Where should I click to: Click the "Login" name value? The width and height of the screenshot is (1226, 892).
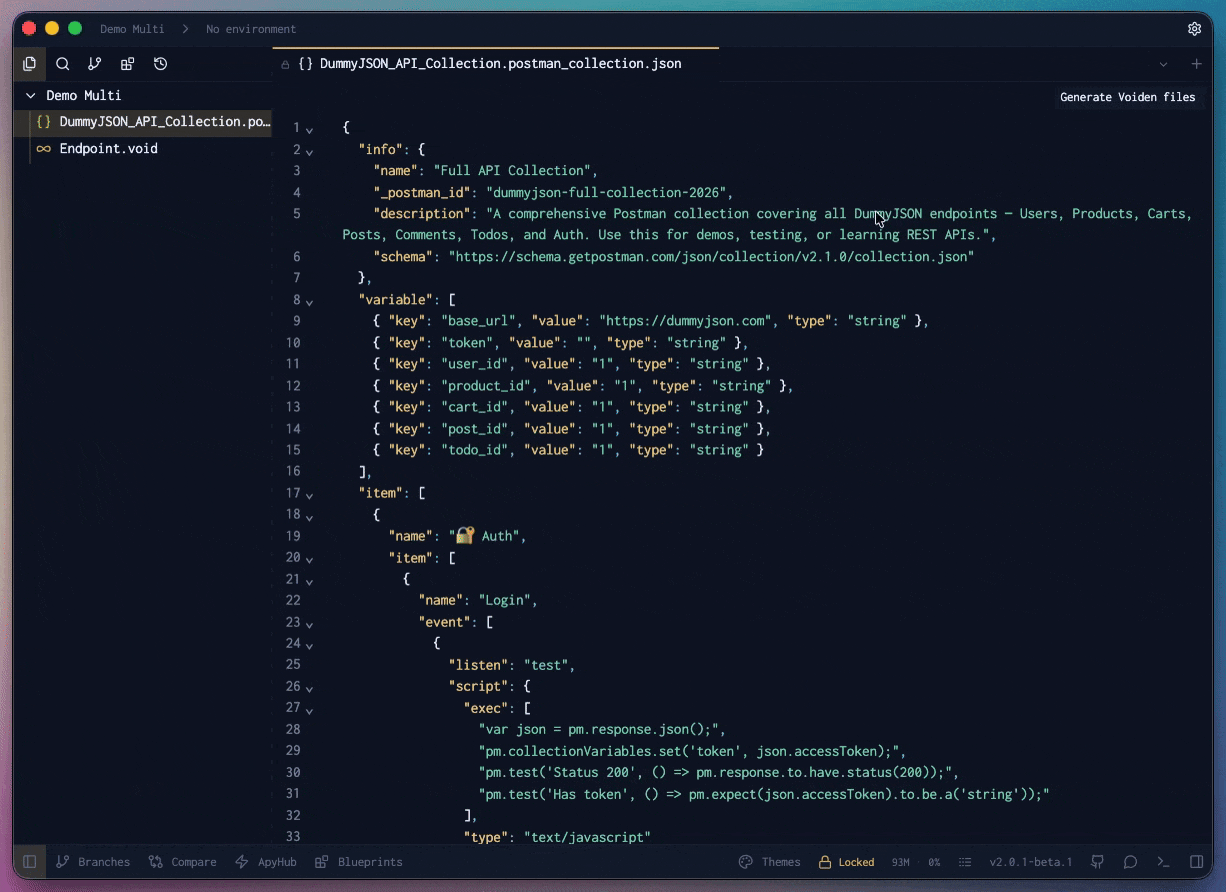pyautogui.click(x=508, y=601)
